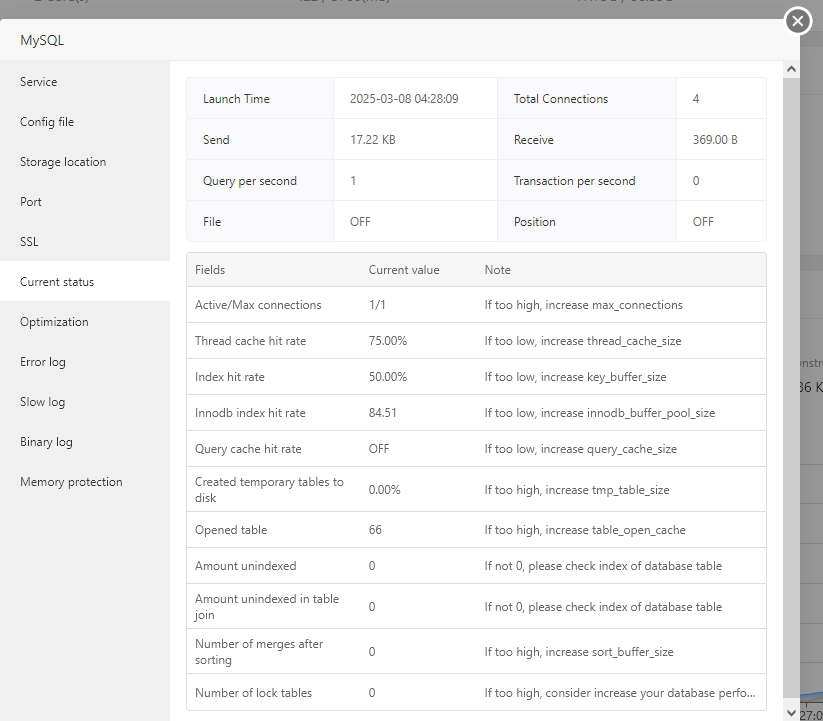The image size is (823, 721).
Task: Click the Active/Max connections row
Action: (x=476, y=305)
